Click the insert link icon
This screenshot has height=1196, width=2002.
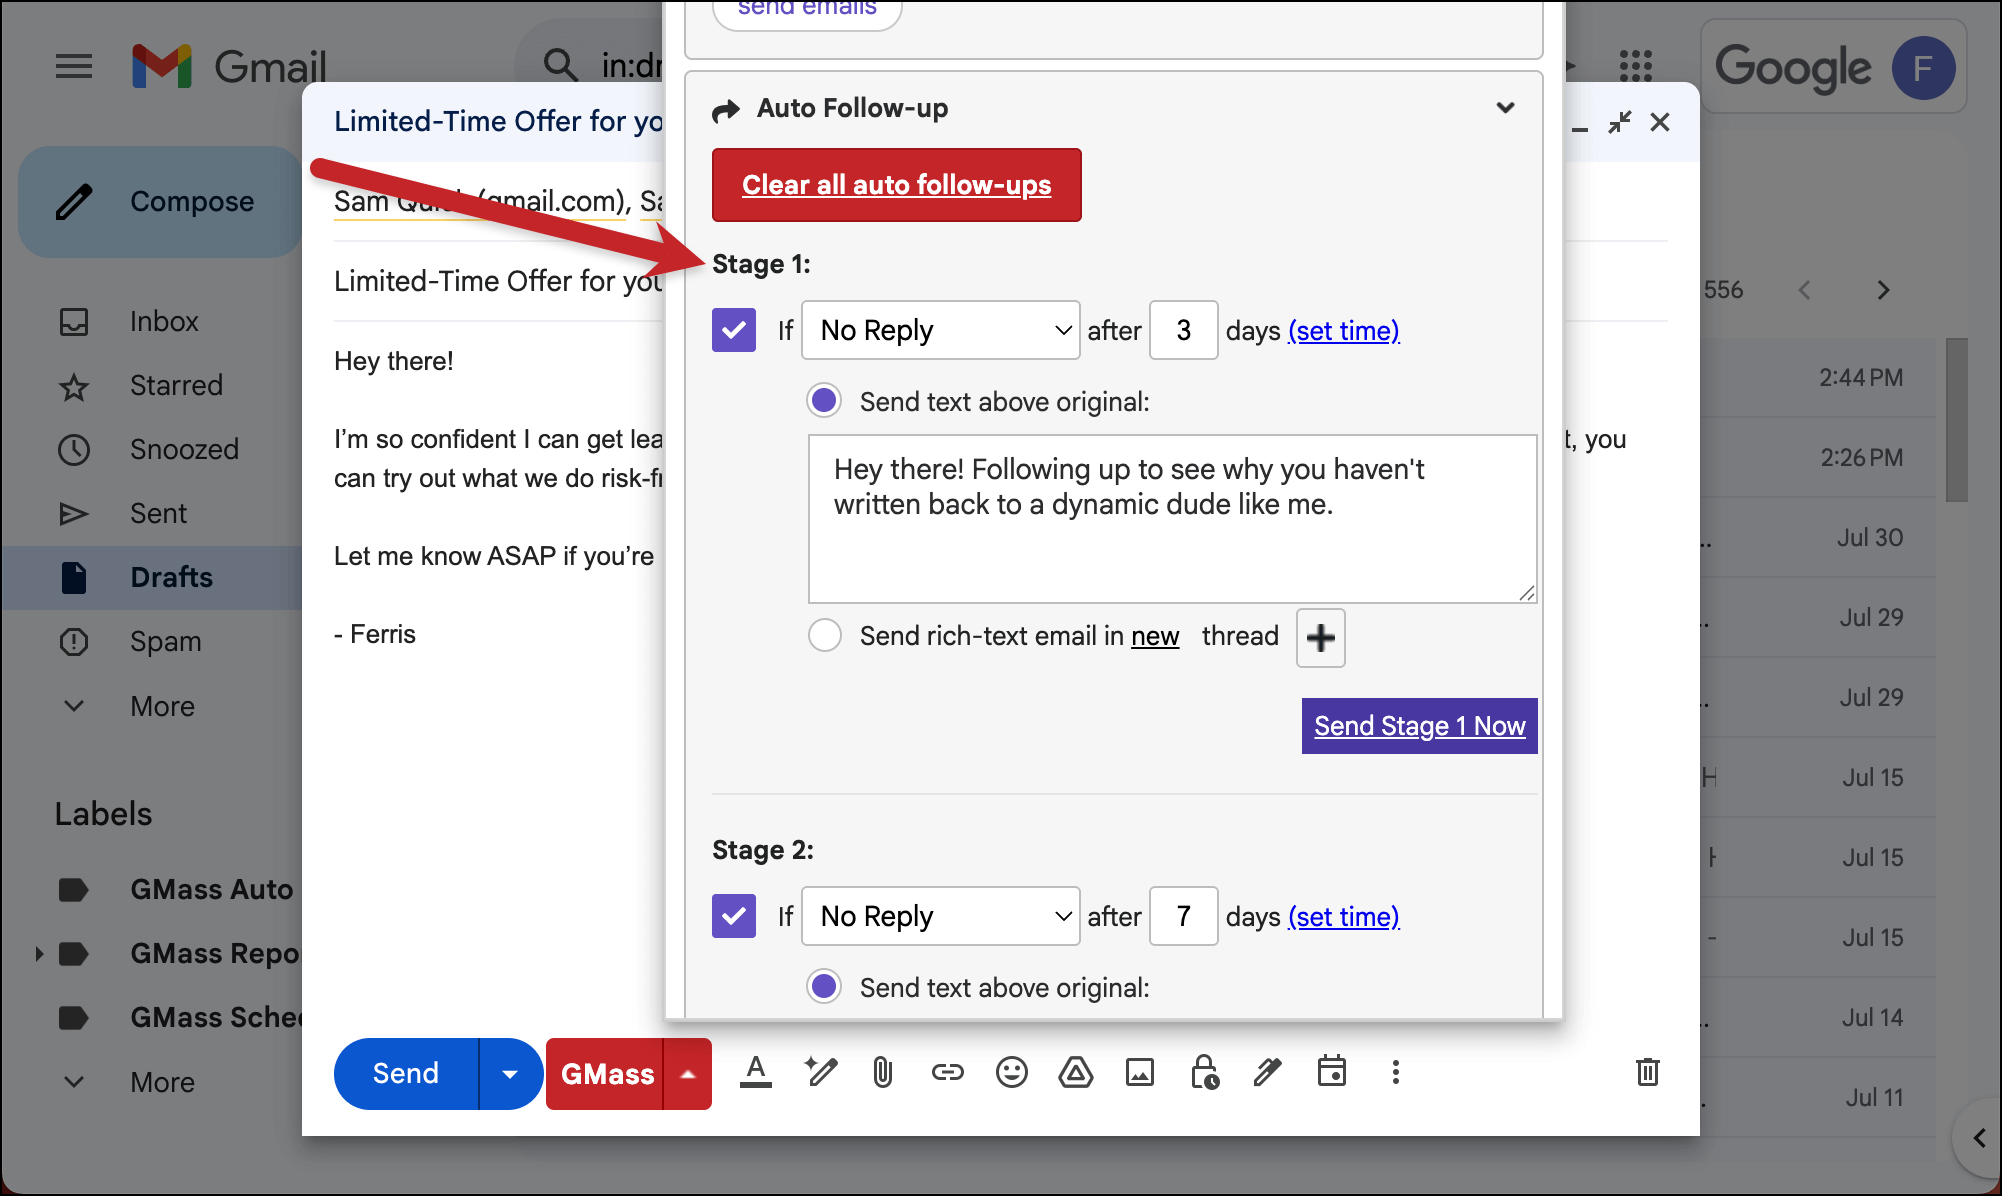tap(947, 1073)
